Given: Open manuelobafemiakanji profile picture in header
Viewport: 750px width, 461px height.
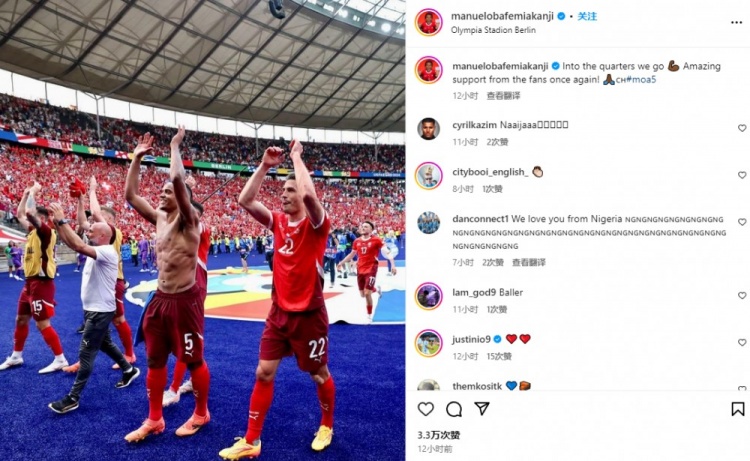Looking at the screenshot, I should tap(428, 22).
